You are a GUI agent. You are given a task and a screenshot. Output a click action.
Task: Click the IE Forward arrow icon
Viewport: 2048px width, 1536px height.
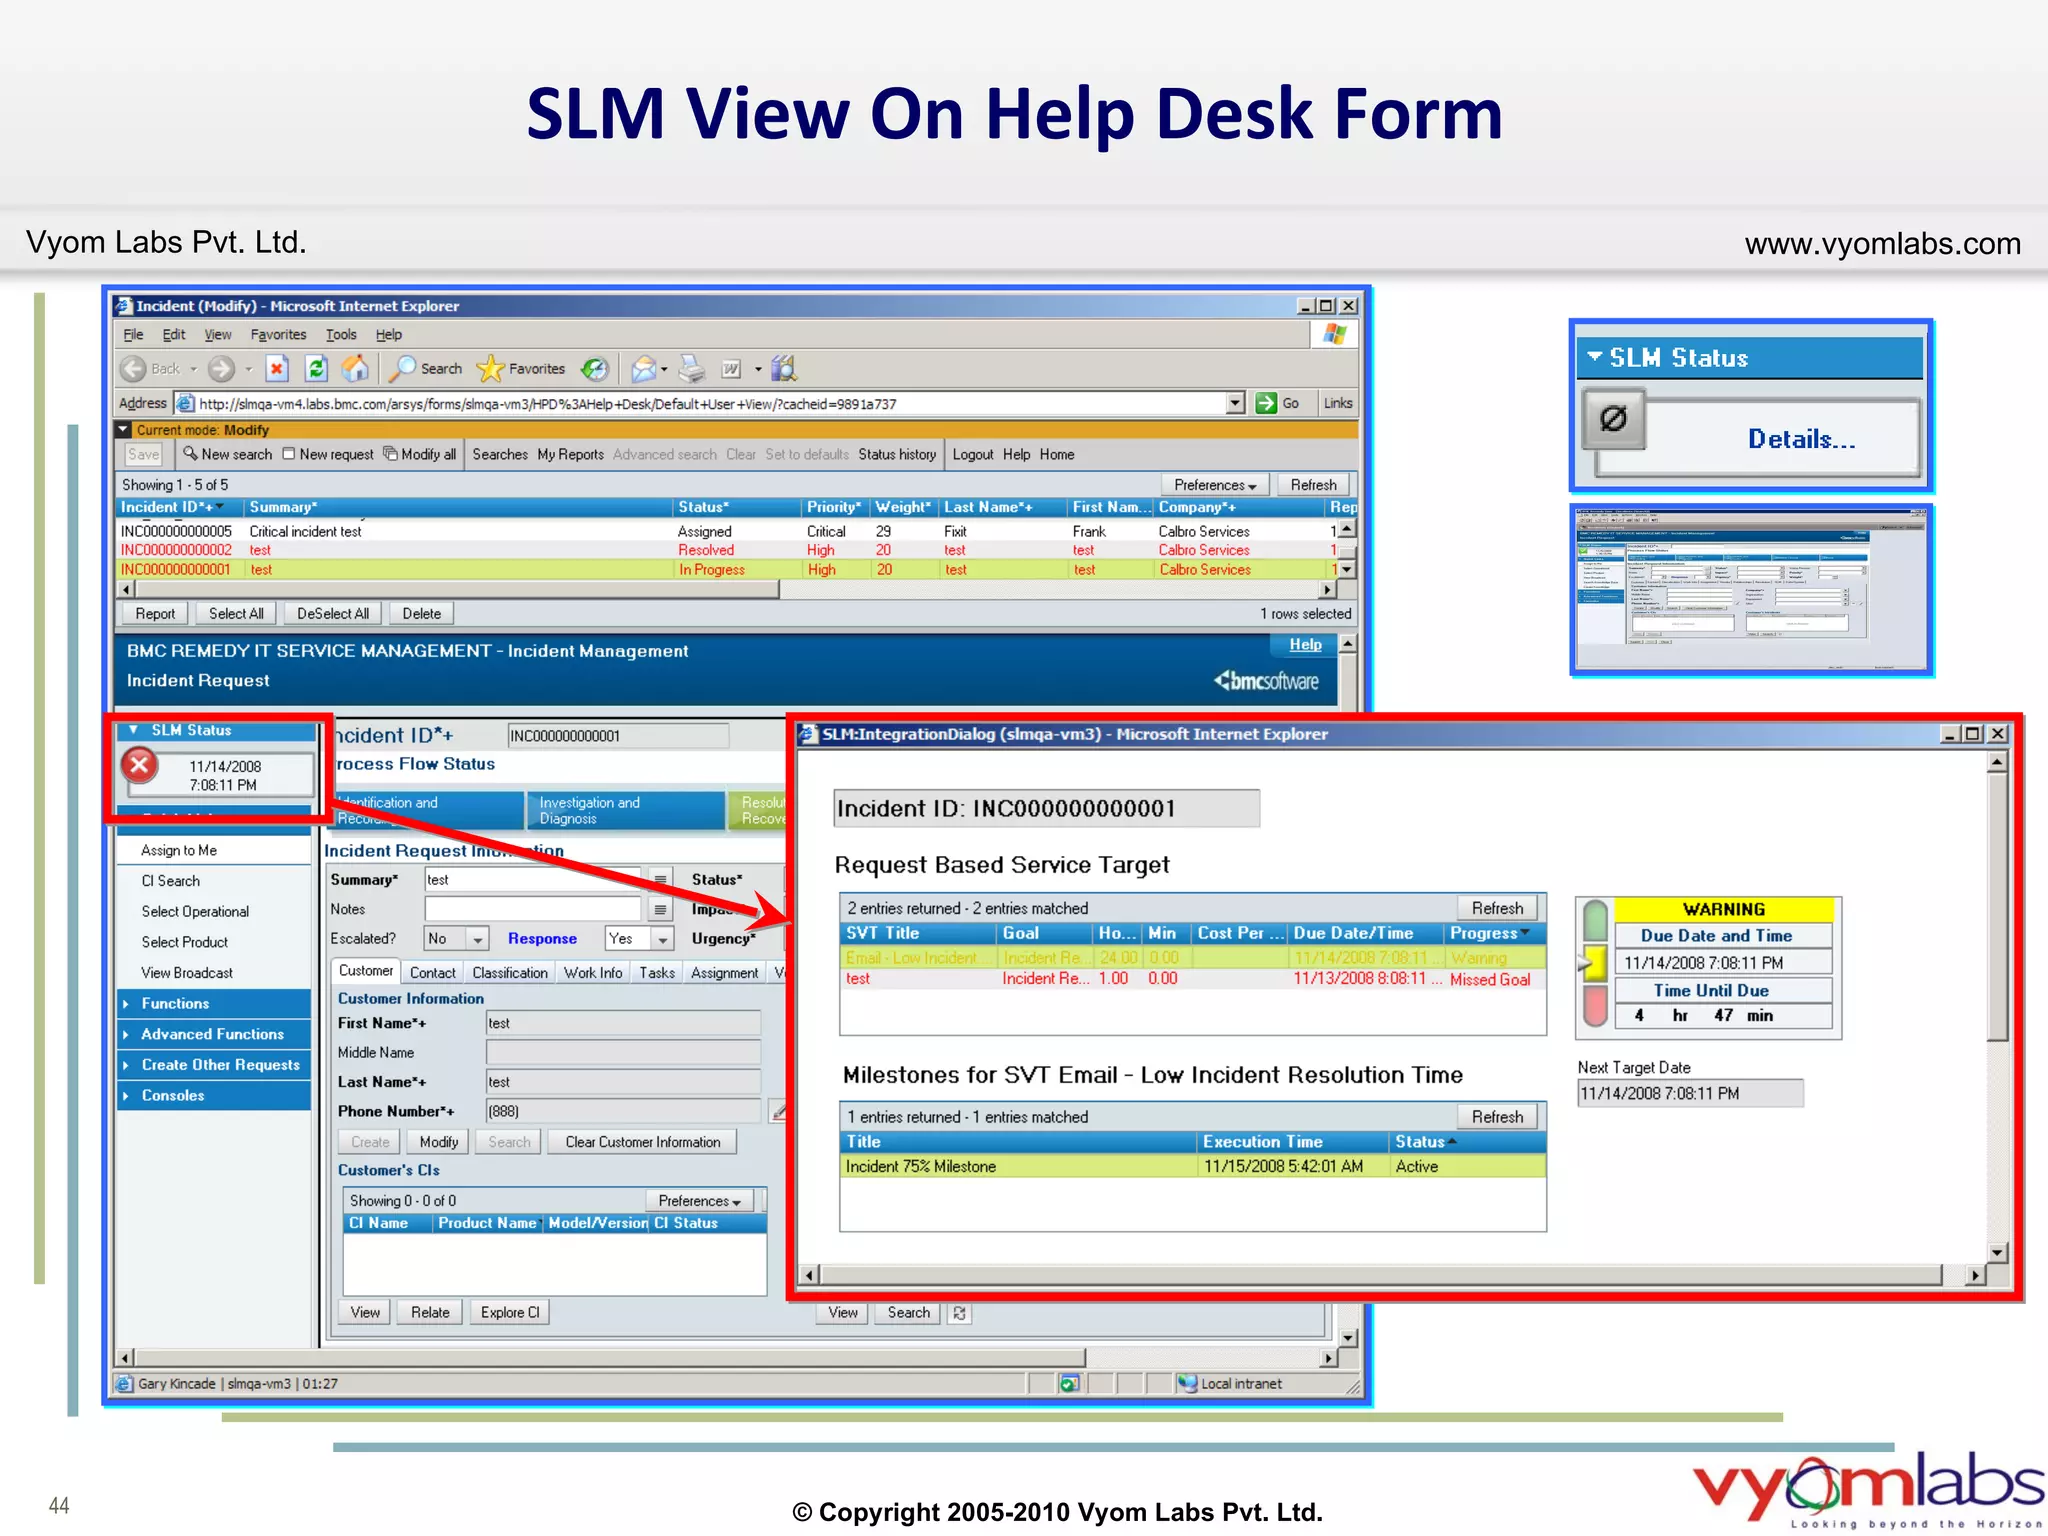click(221, 369)
